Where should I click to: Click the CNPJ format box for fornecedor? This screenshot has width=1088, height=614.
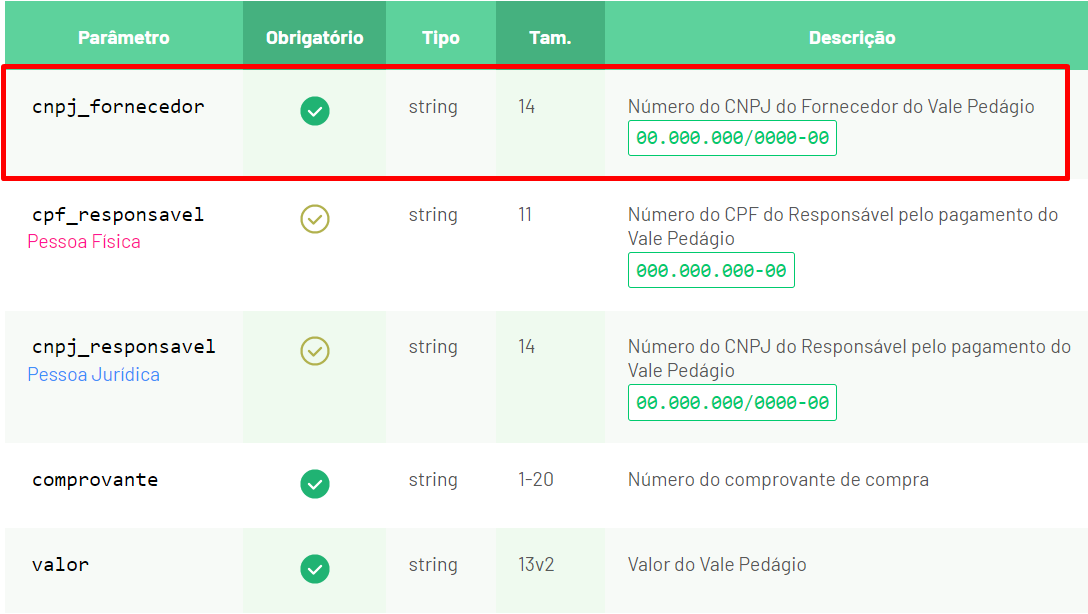[x=732, y=138]
